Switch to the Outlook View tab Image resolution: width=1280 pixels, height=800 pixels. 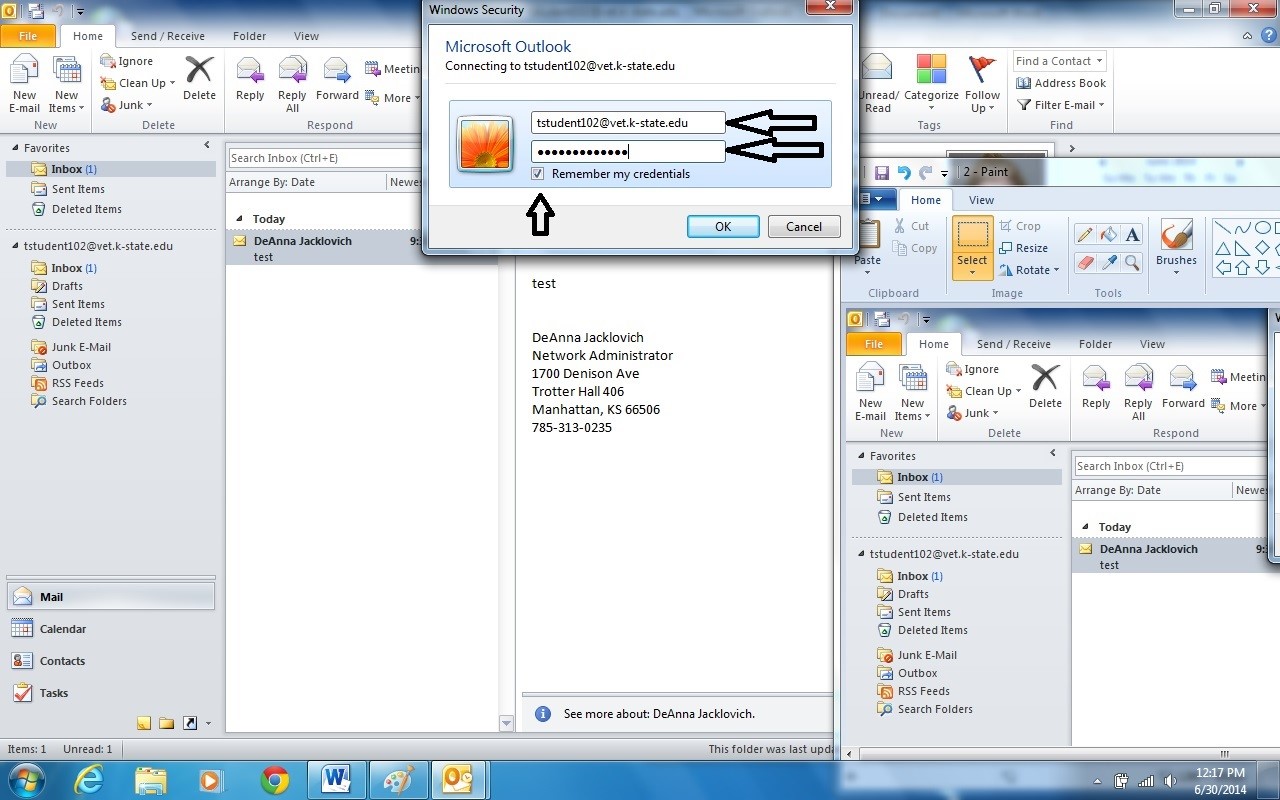pos(306,36)
